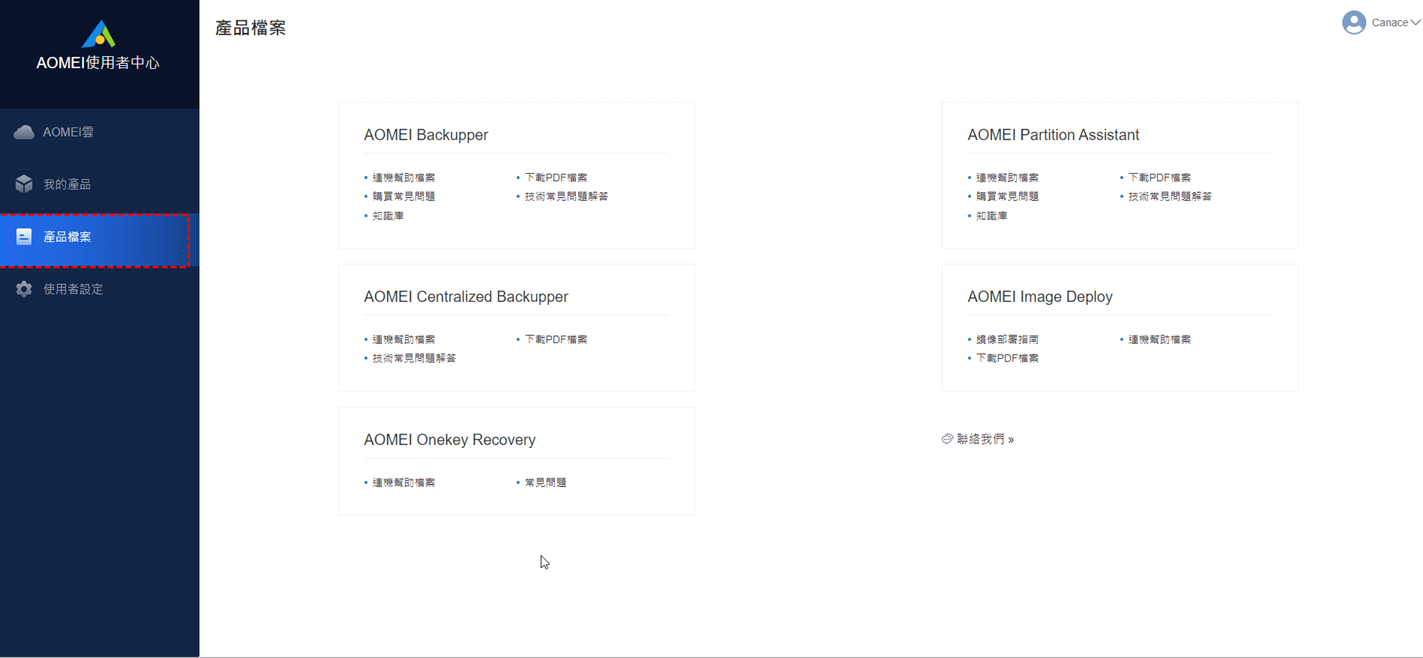The image size is (1423, 658).
Task: Open Image Deploy 連機幫助檔案 link
Action: coord(1159,339)
